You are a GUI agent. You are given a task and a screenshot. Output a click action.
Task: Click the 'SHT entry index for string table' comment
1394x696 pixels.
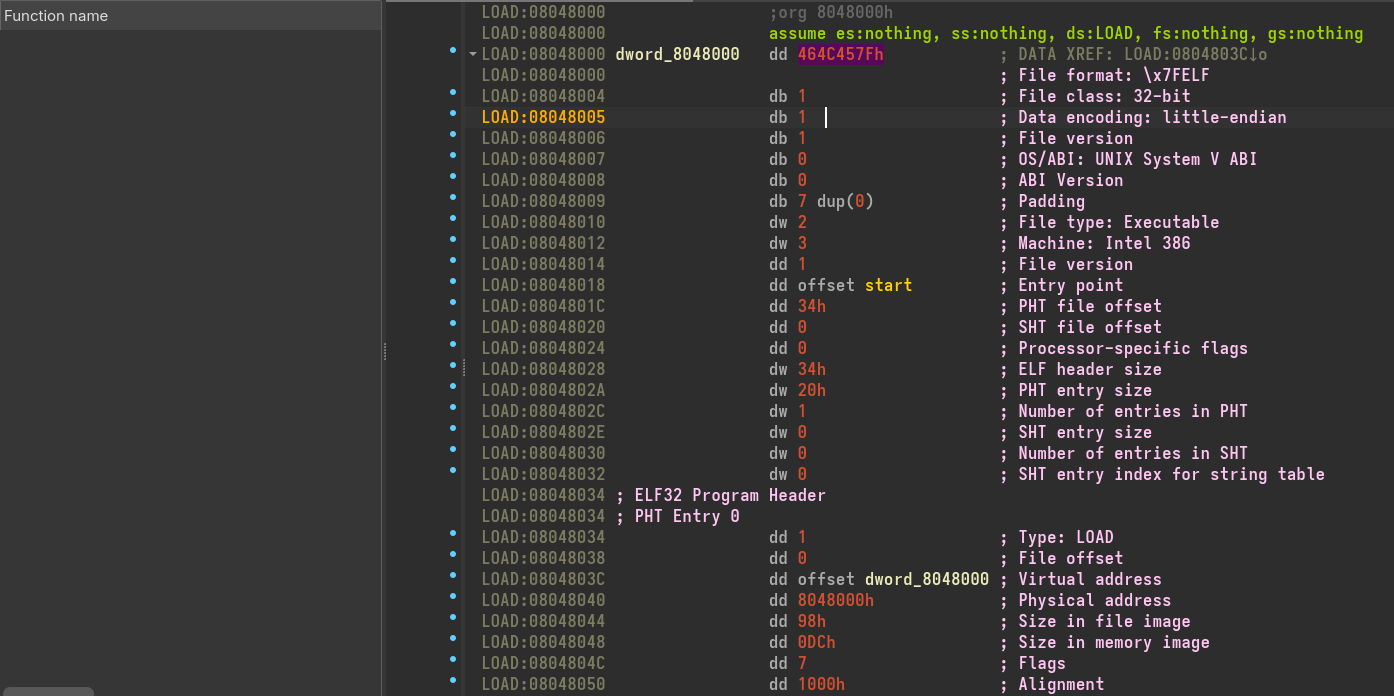click(x=1171, y=474)
